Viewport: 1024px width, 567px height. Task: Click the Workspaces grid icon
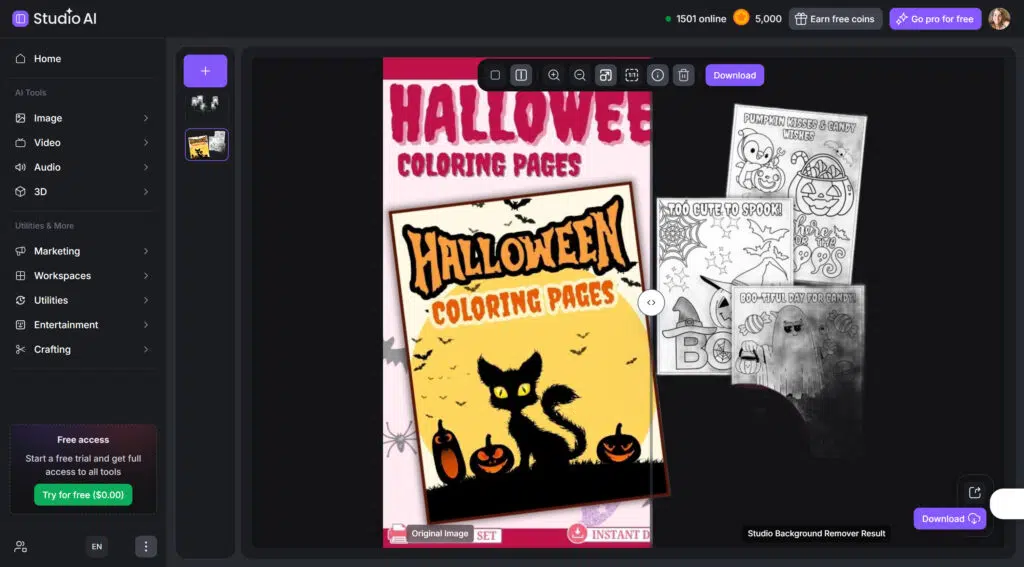pyautogui.click(x=20, y=276)
